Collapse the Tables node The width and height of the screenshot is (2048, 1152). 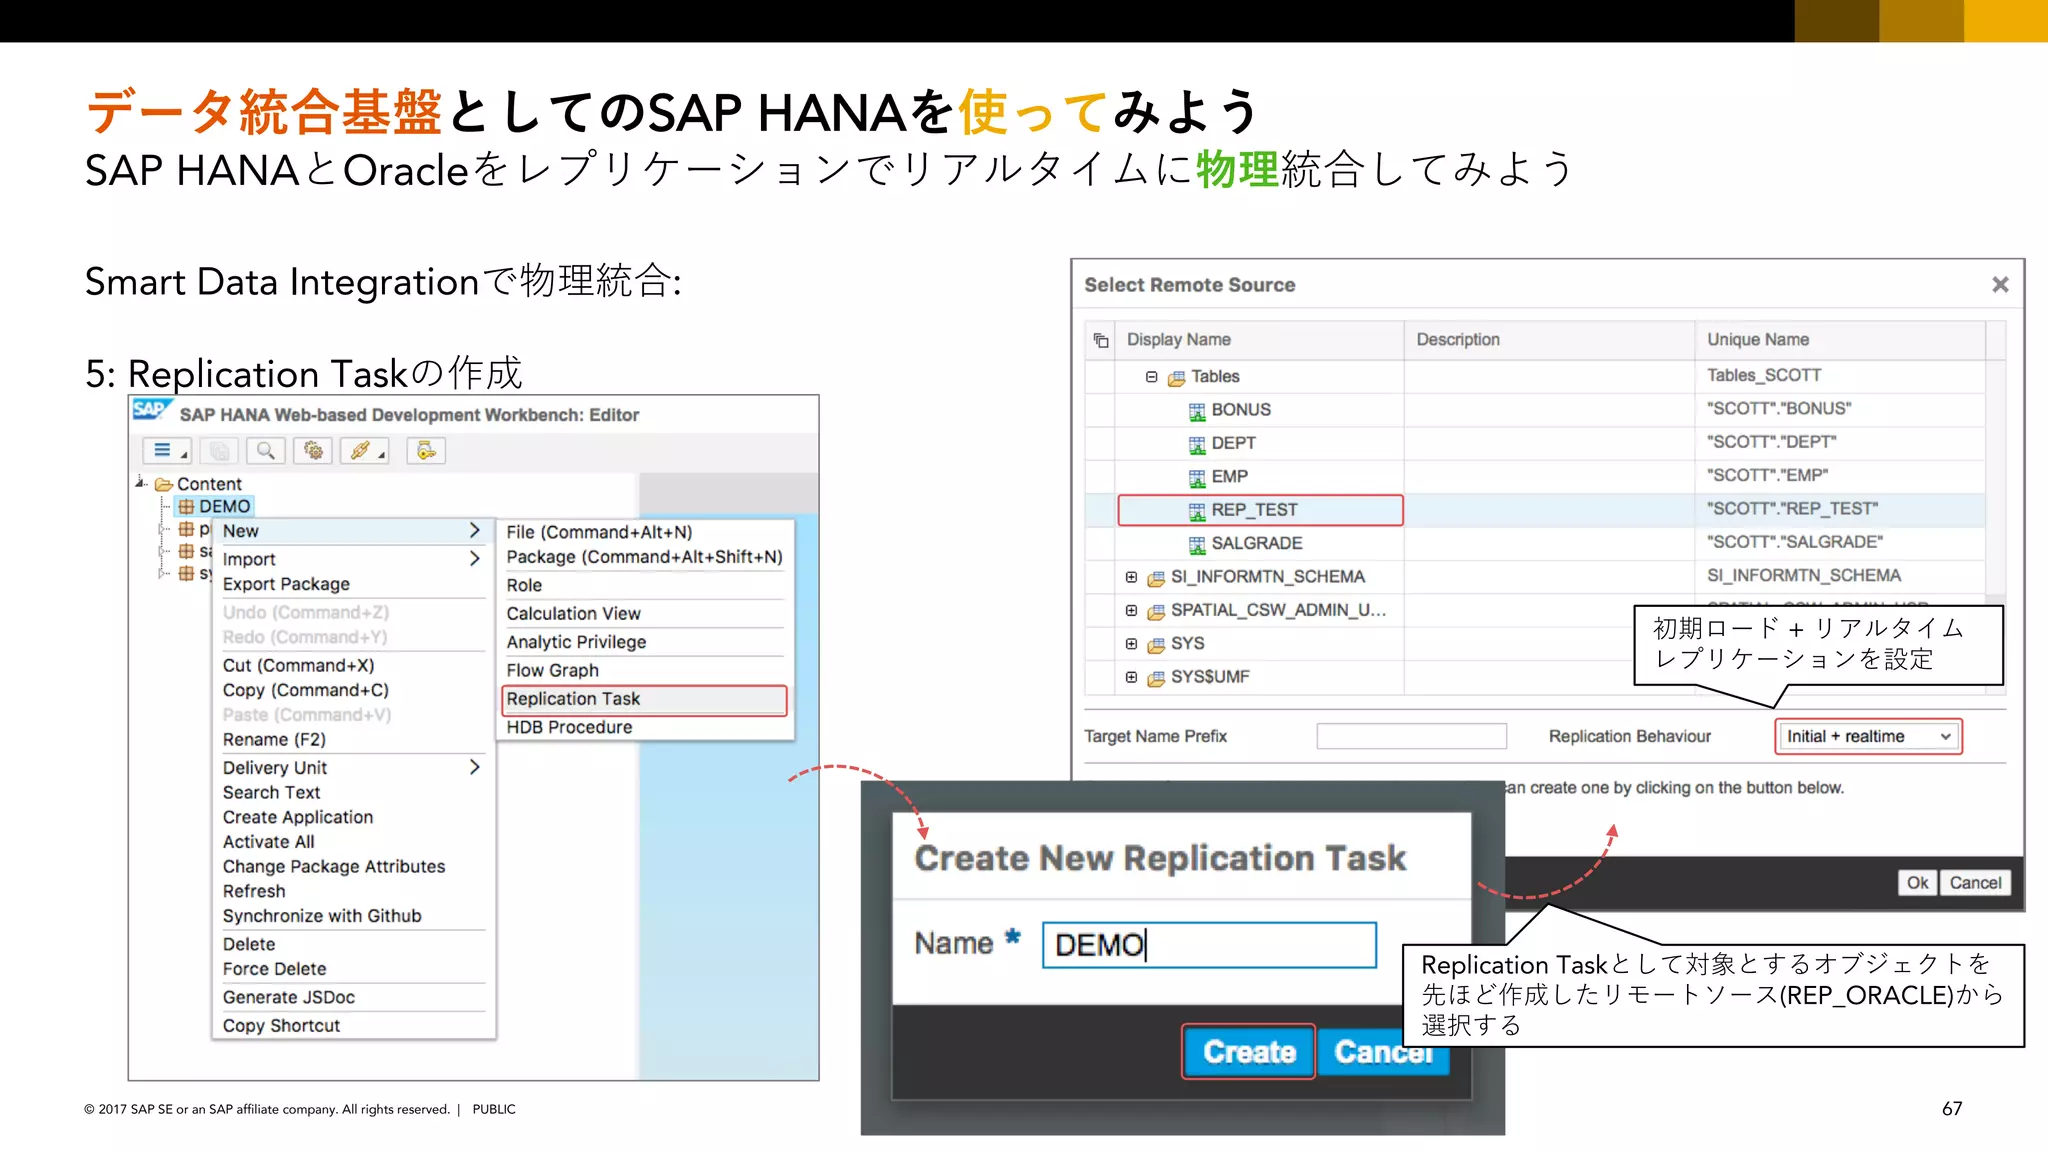click(1151, 377)
